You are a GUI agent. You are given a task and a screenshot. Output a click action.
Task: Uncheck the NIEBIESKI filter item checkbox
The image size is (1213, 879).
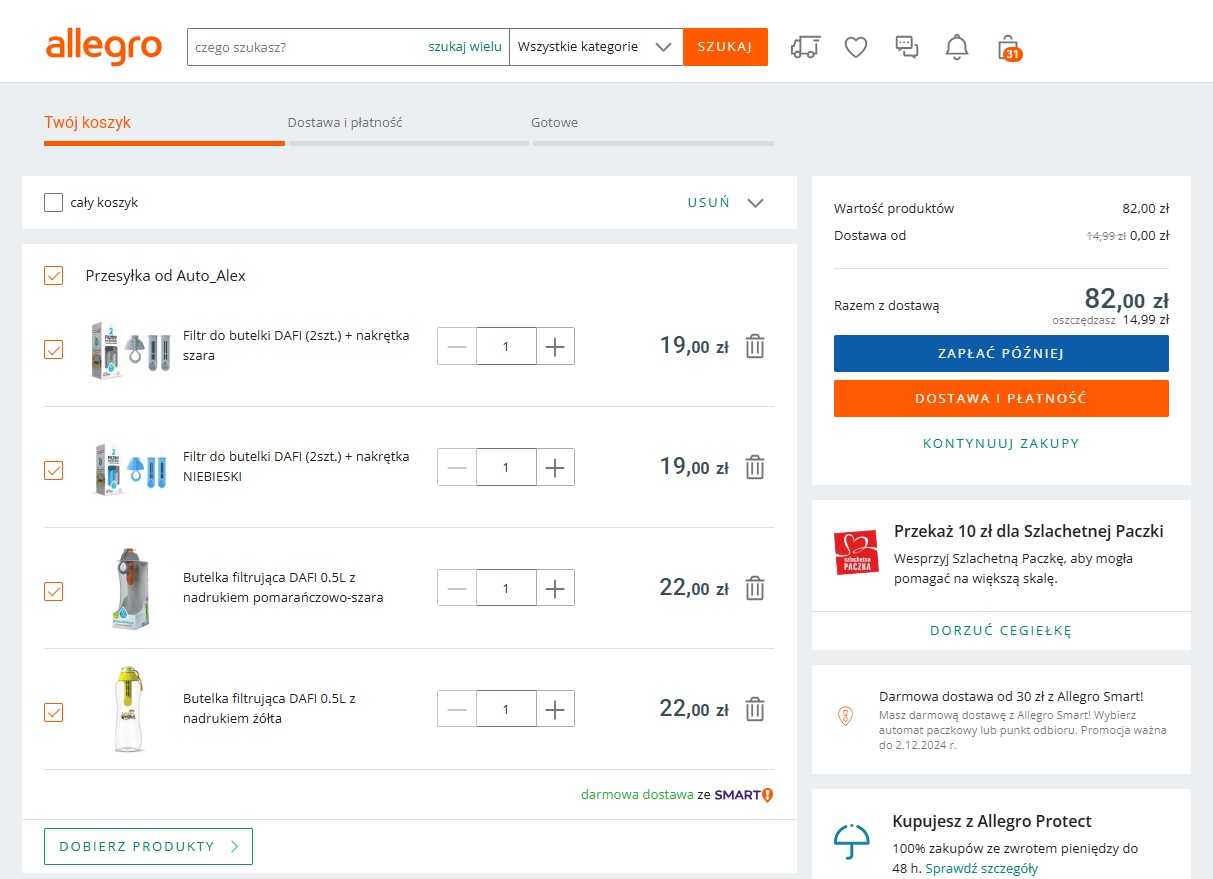(x=54, y=468)
